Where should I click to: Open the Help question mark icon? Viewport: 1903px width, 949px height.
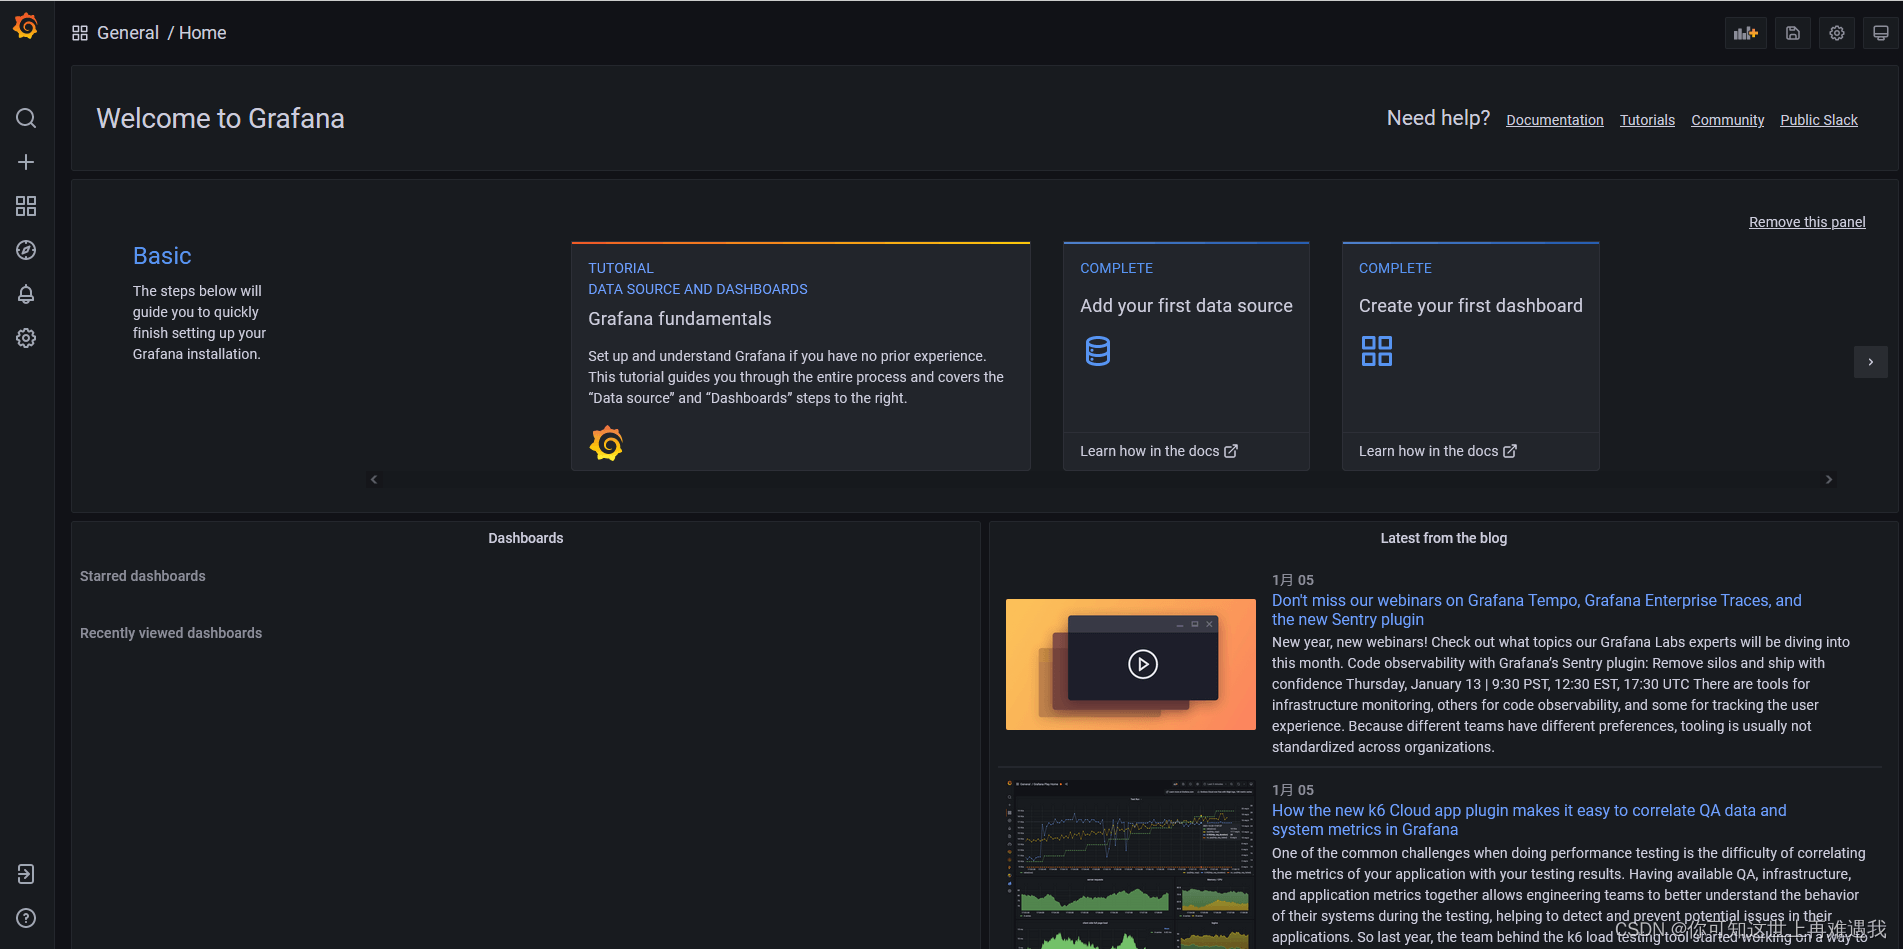pyautogui.click(x=26, y=918)
